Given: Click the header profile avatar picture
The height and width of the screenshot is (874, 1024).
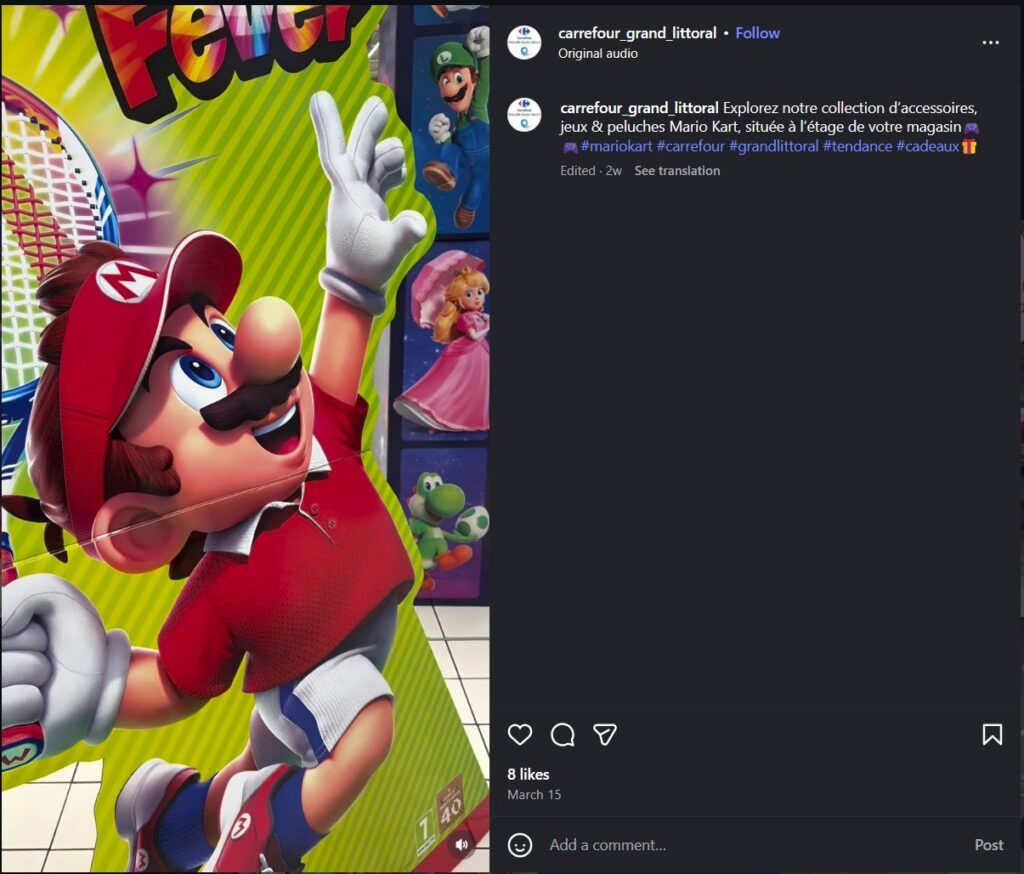Looking at the screenshot, I should click(x=524, y=42).
